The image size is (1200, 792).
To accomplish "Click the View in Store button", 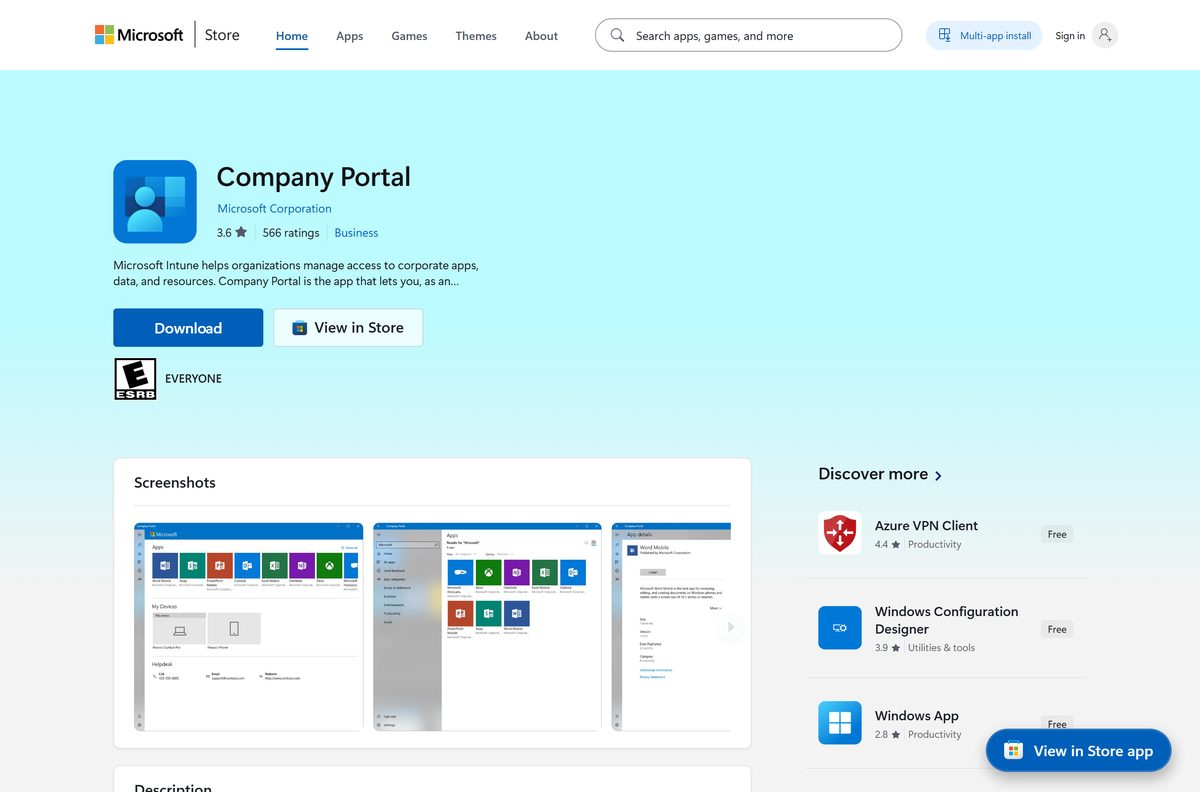I will [348, 327].
